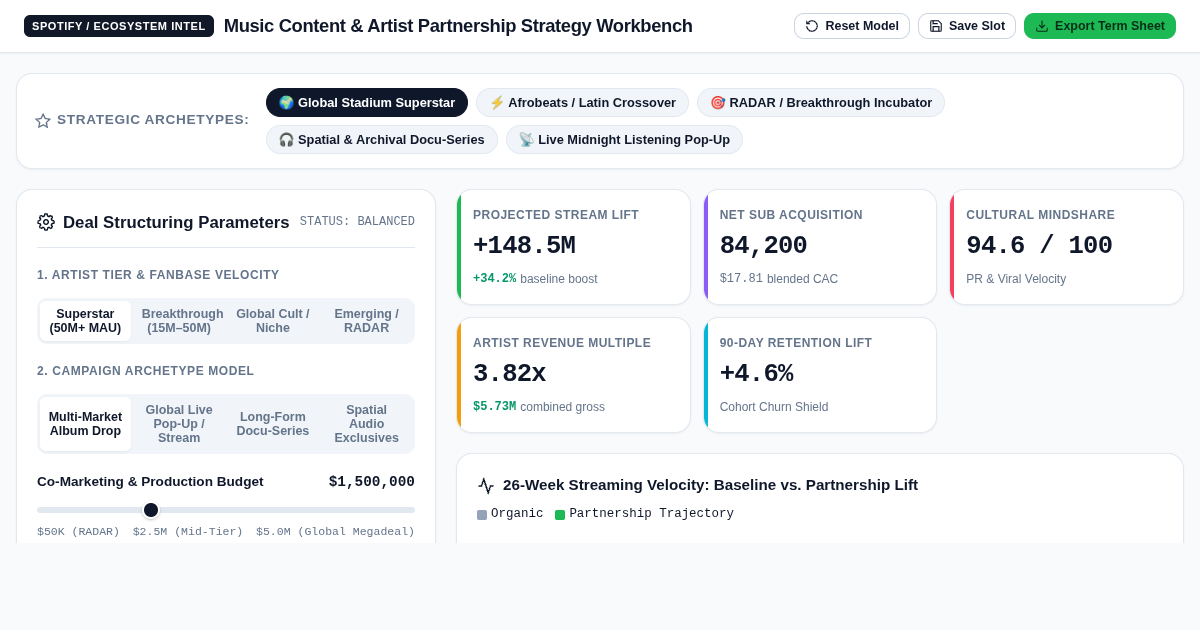The height and width of the screenshot is (630, 1200).
Task: Click the Net Sub Acquisition value 84,200
Action: 763,246
